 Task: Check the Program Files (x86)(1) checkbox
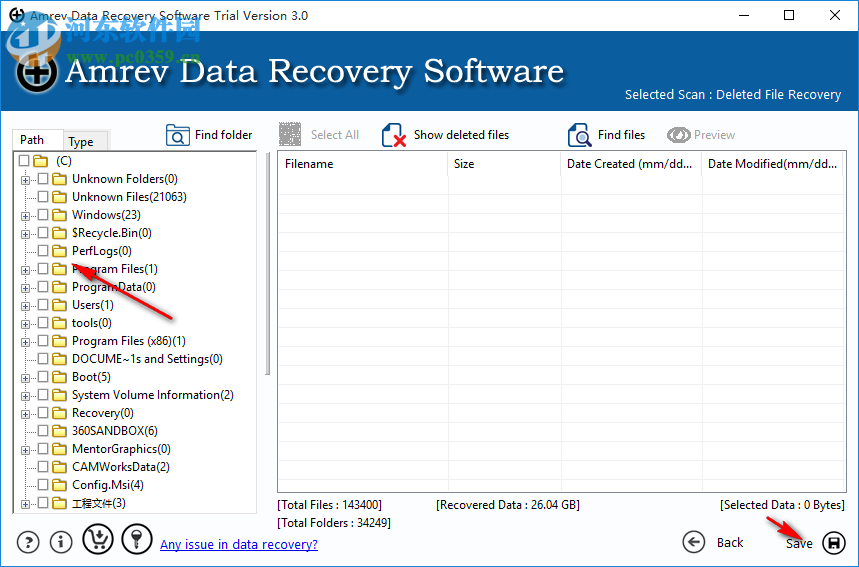43,341
